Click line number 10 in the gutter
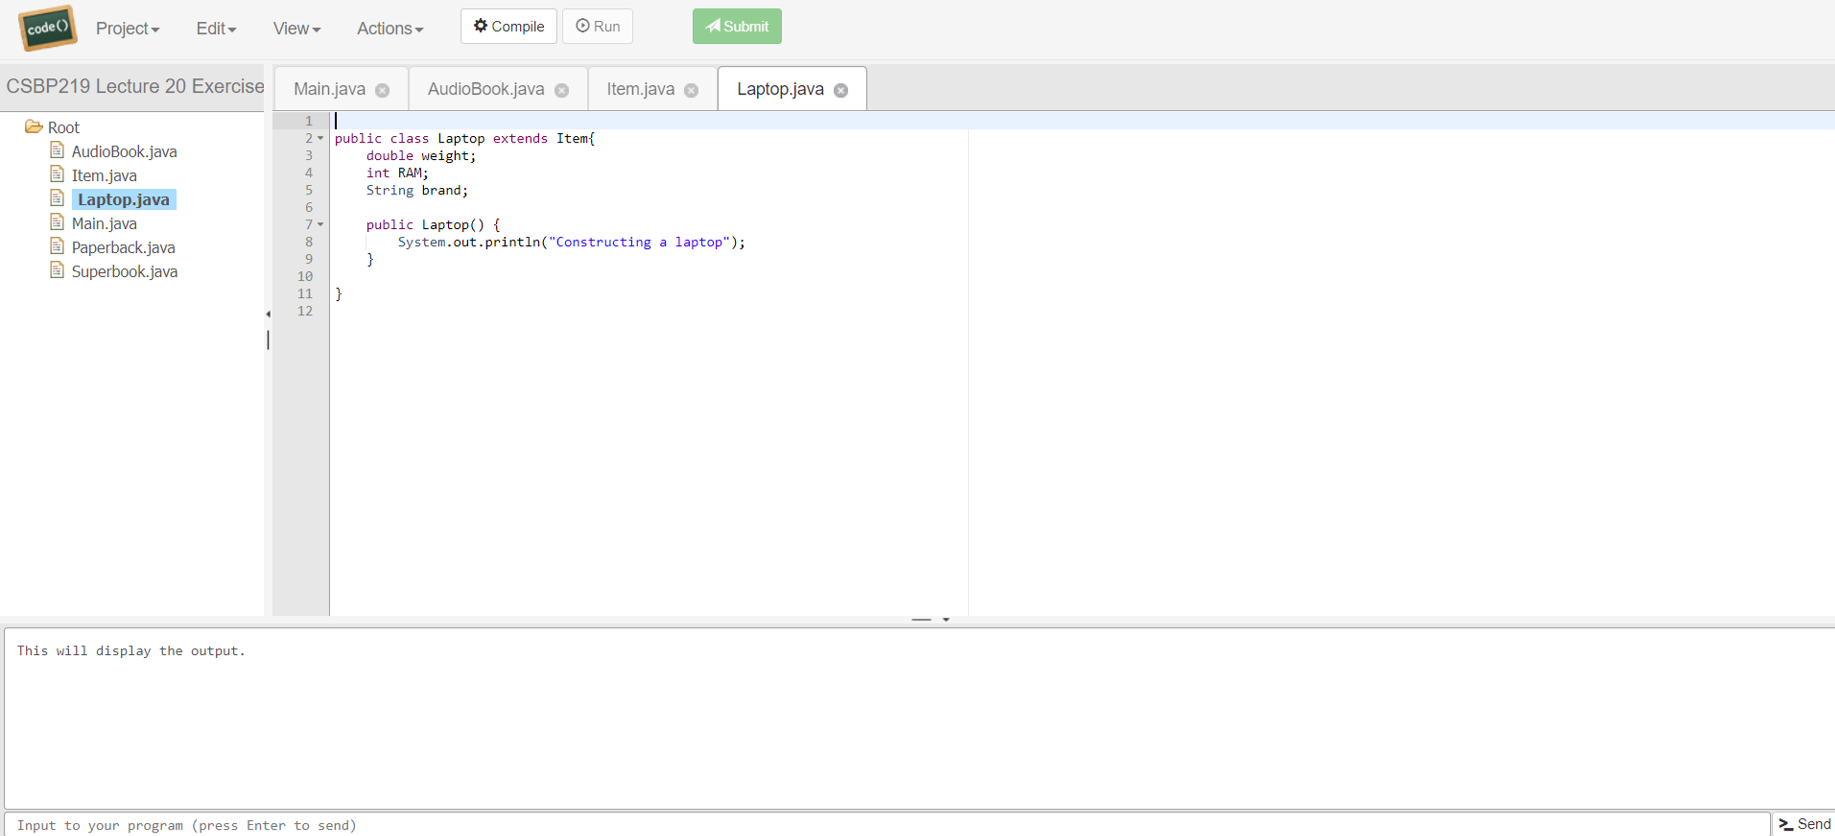Screen dimensions: 1835x836 305,276
